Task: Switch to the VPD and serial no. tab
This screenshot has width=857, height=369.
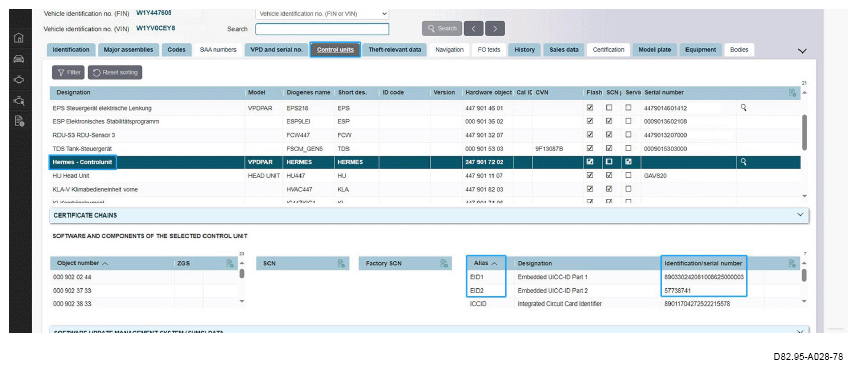Action: (x=276, y=50)
